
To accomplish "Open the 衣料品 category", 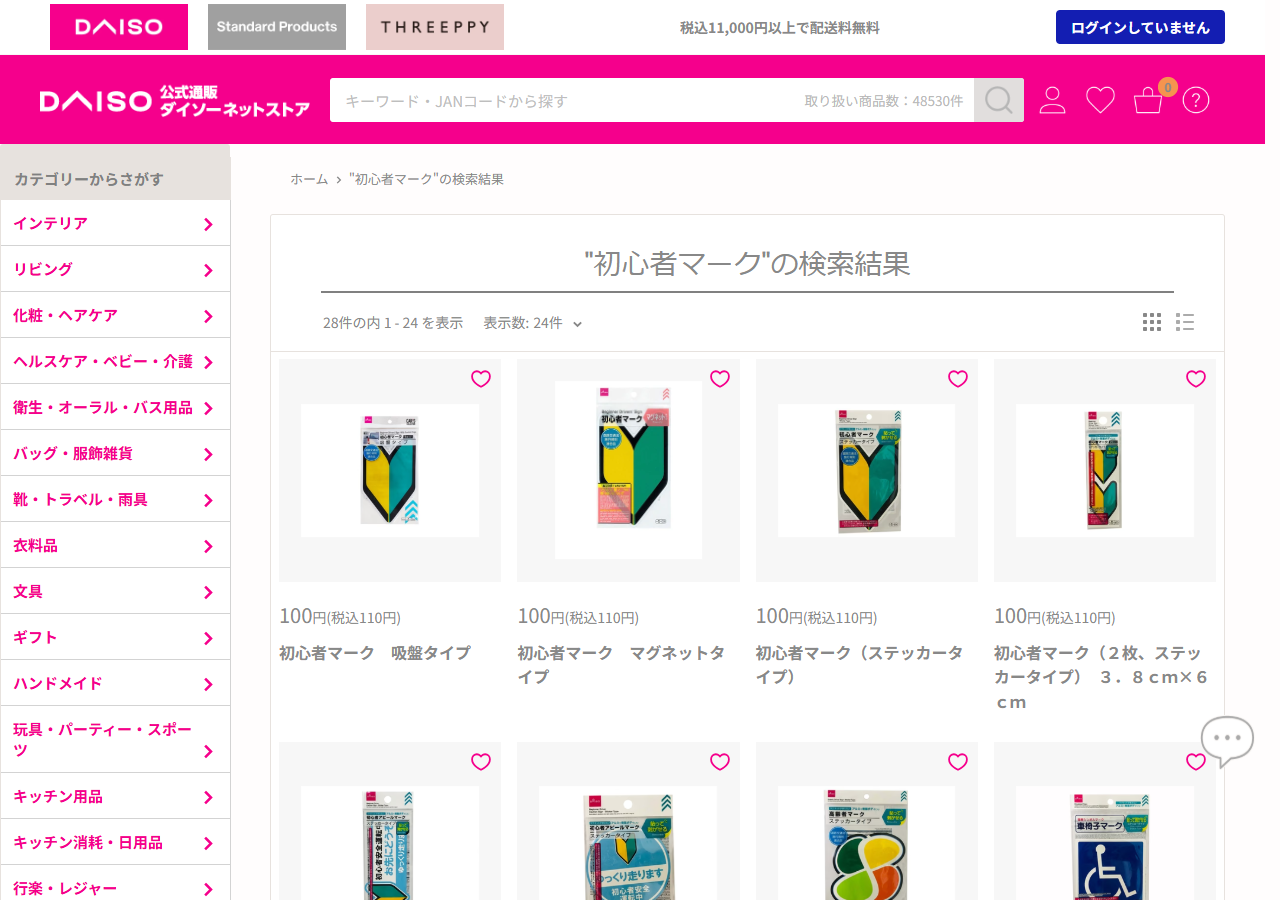I will tap(115, 545).
